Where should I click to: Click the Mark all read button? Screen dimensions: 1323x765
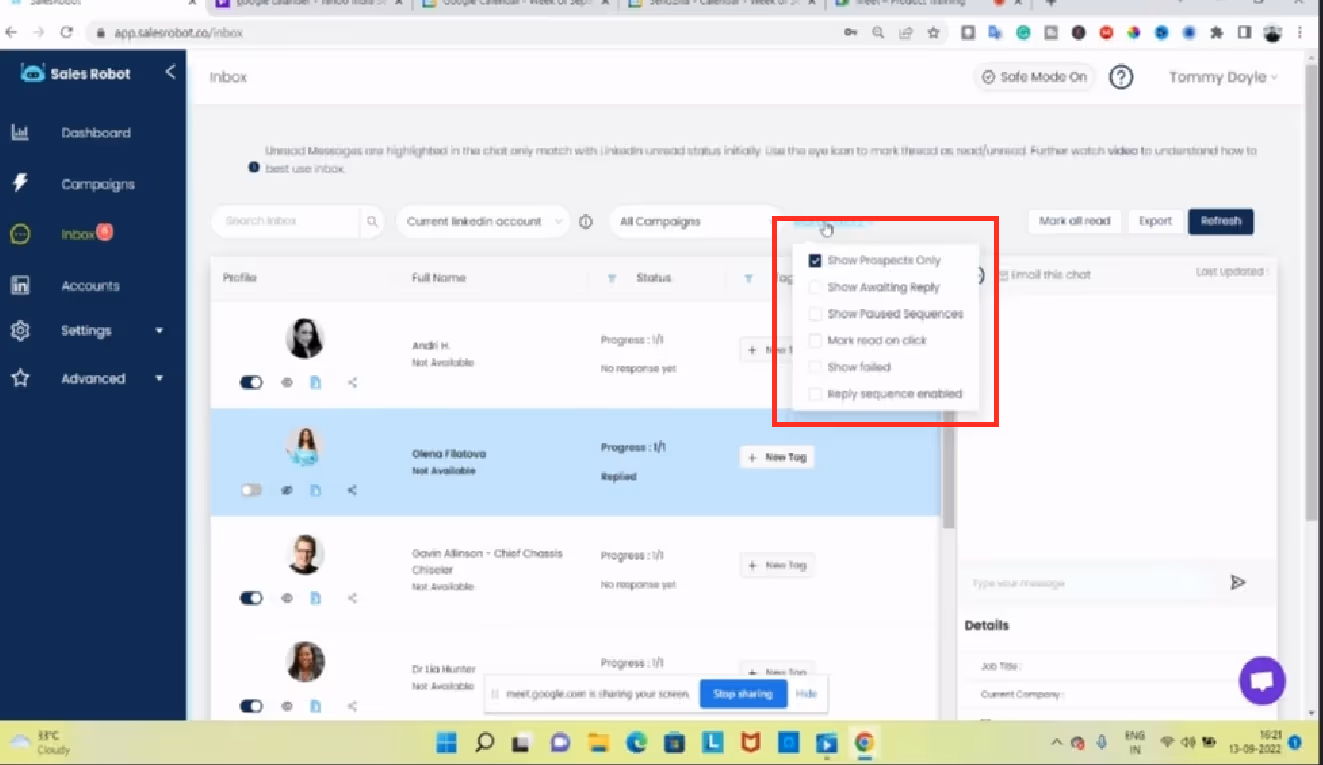pyautogui.click(x=1074, y=221)
